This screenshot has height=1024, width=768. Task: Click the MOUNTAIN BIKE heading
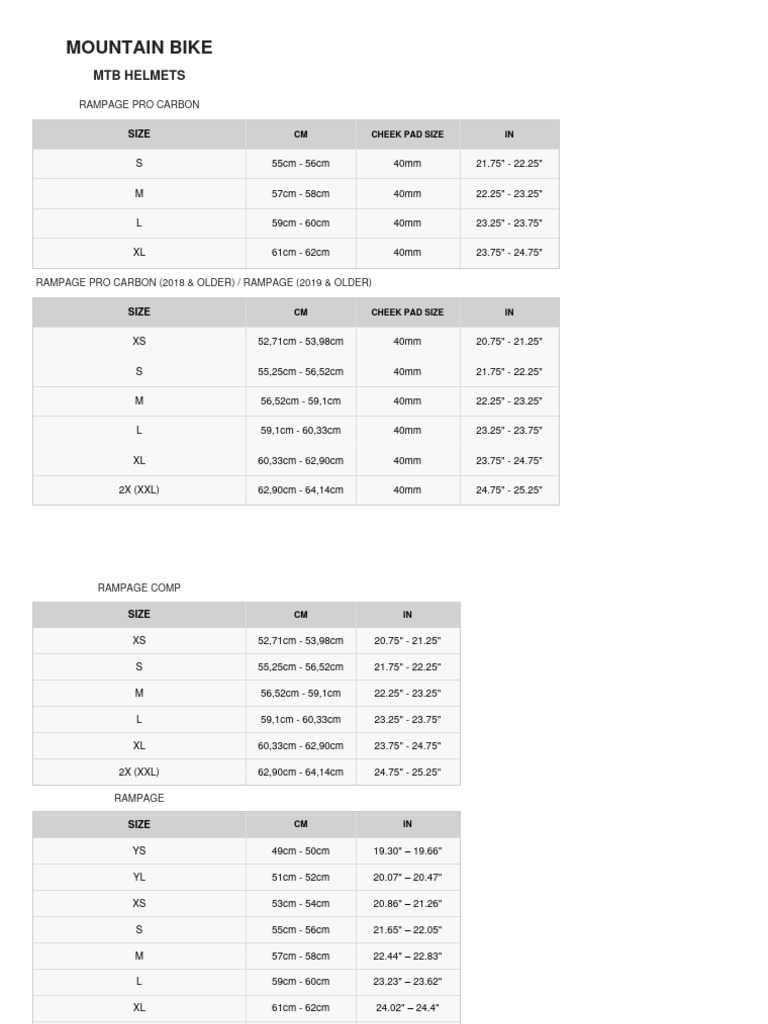[x=139, y=48]
